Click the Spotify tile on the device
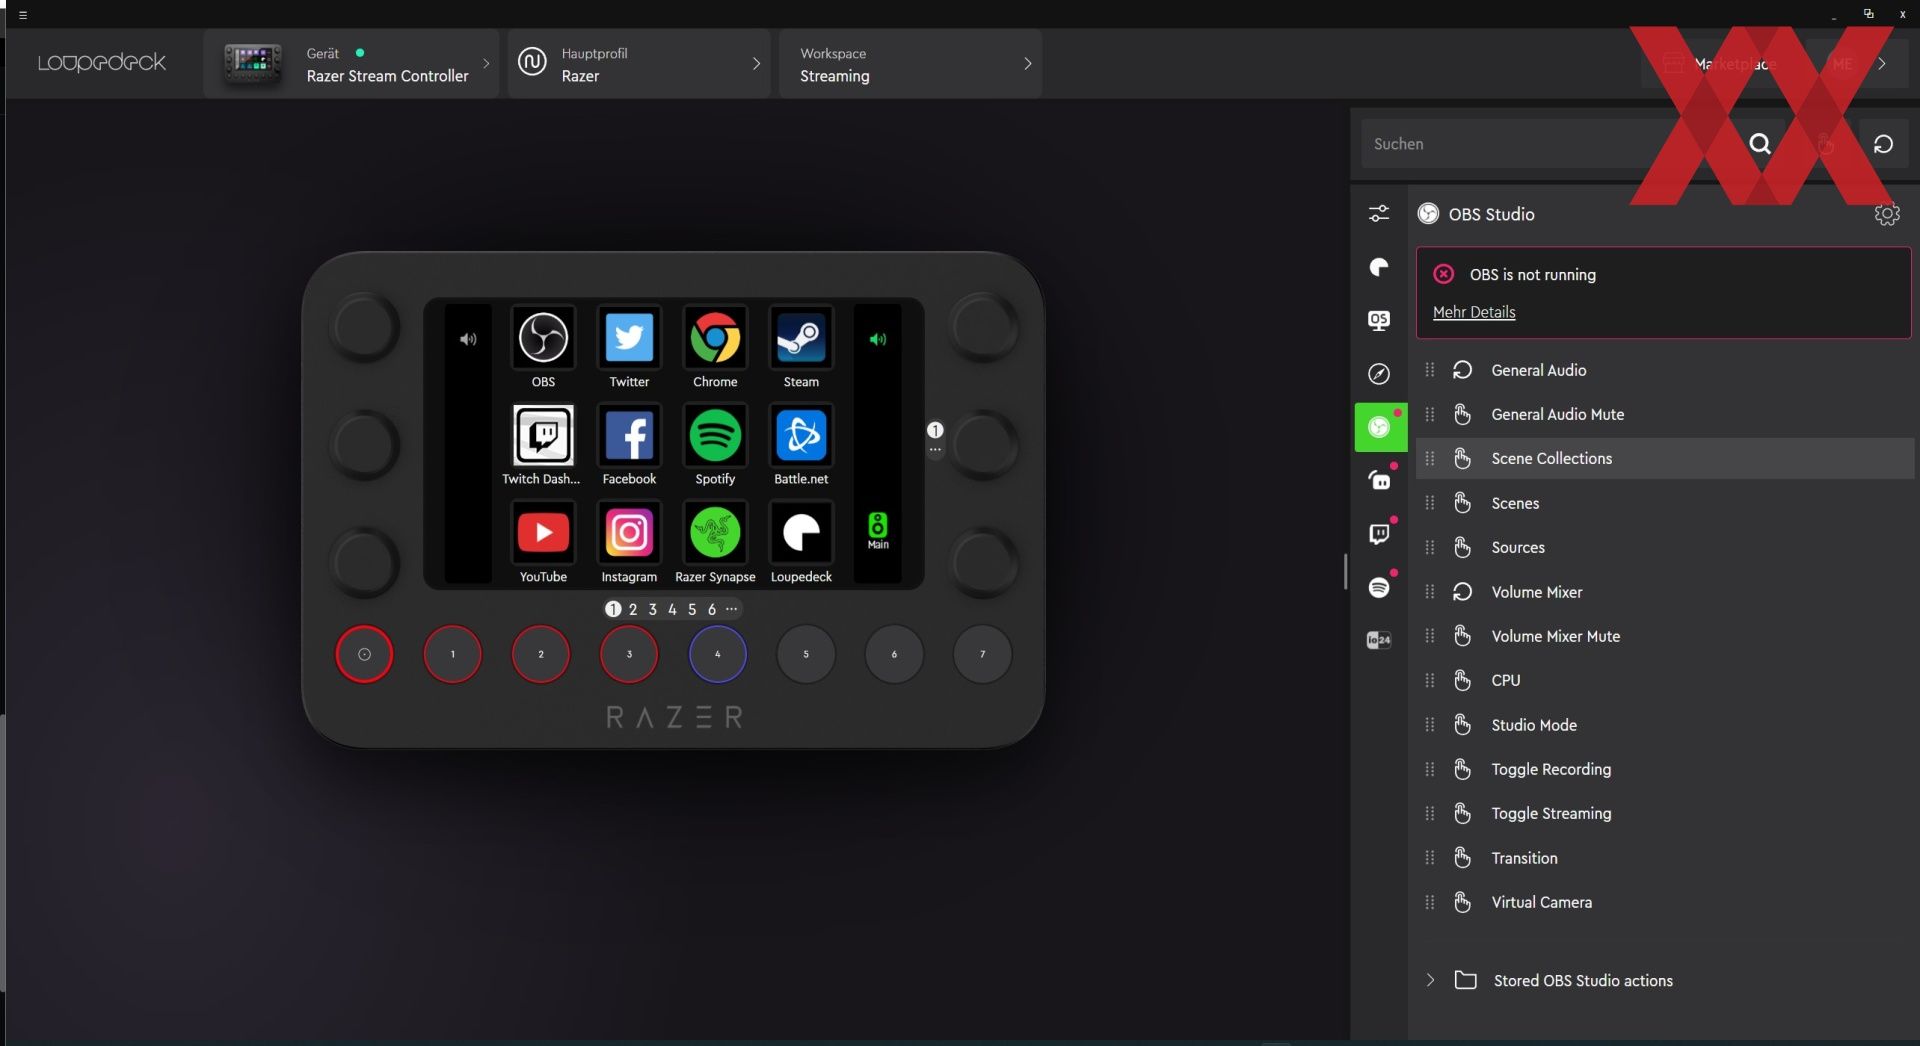Screen dimensions: 1920x1046 (715, 436)
